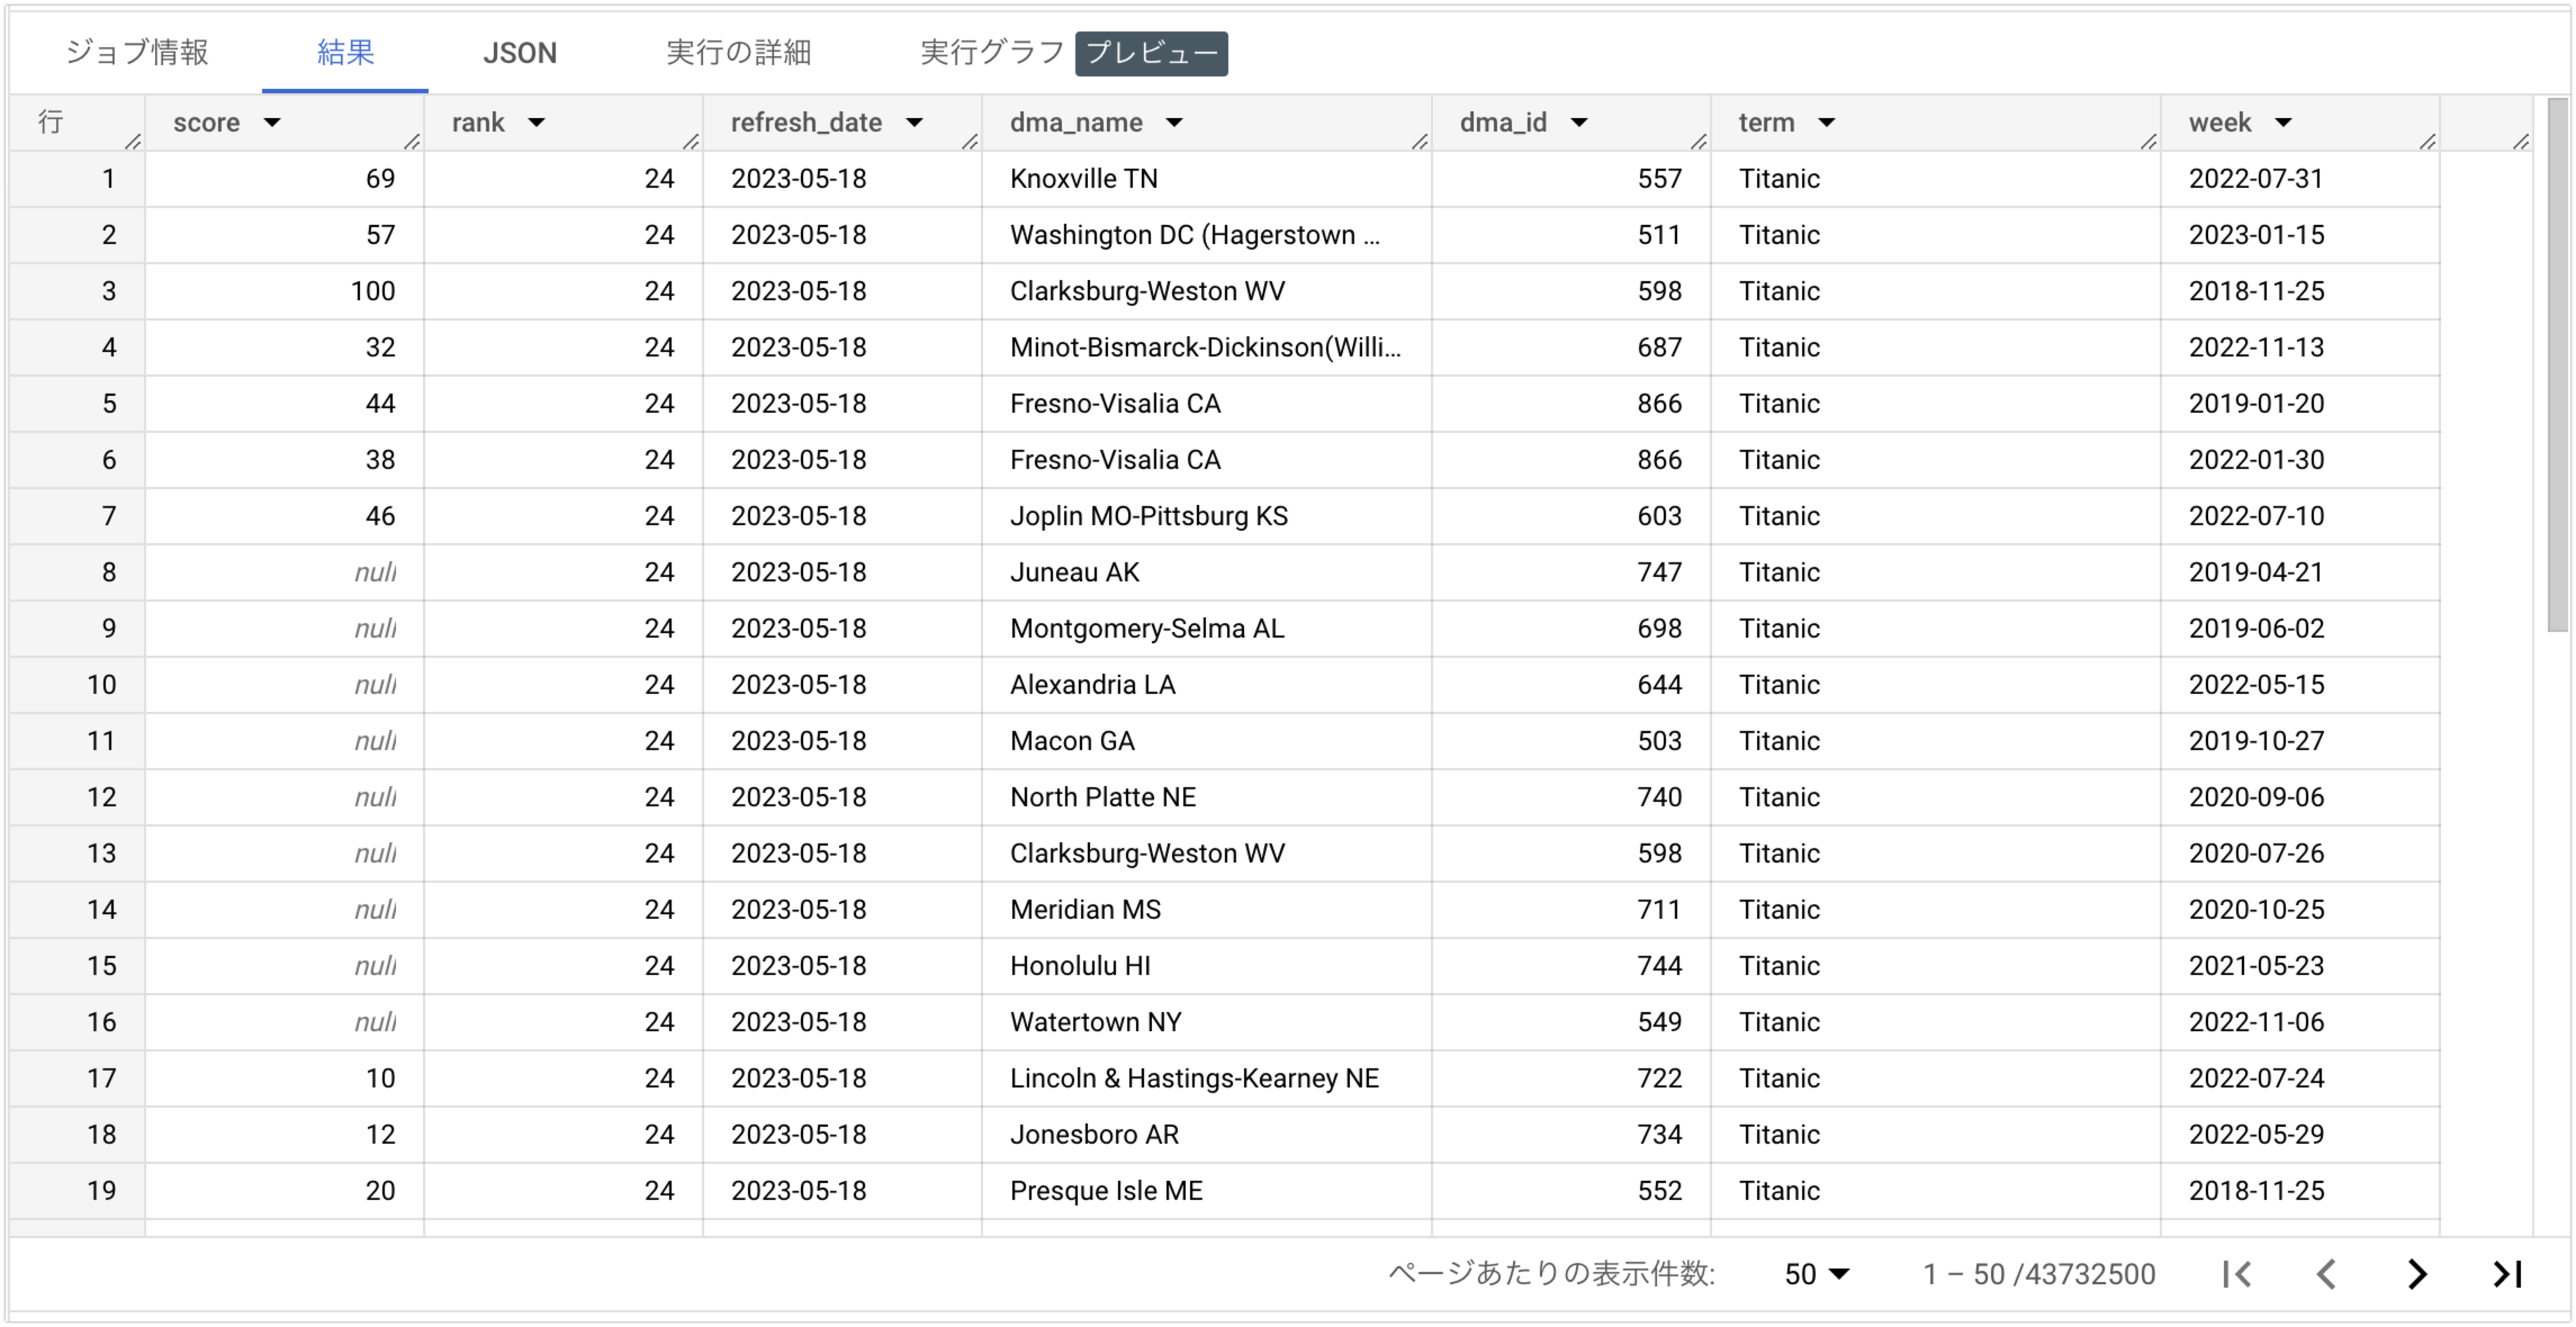
Task: Open dma_id column menu arrow
Action: (1579, 123)
